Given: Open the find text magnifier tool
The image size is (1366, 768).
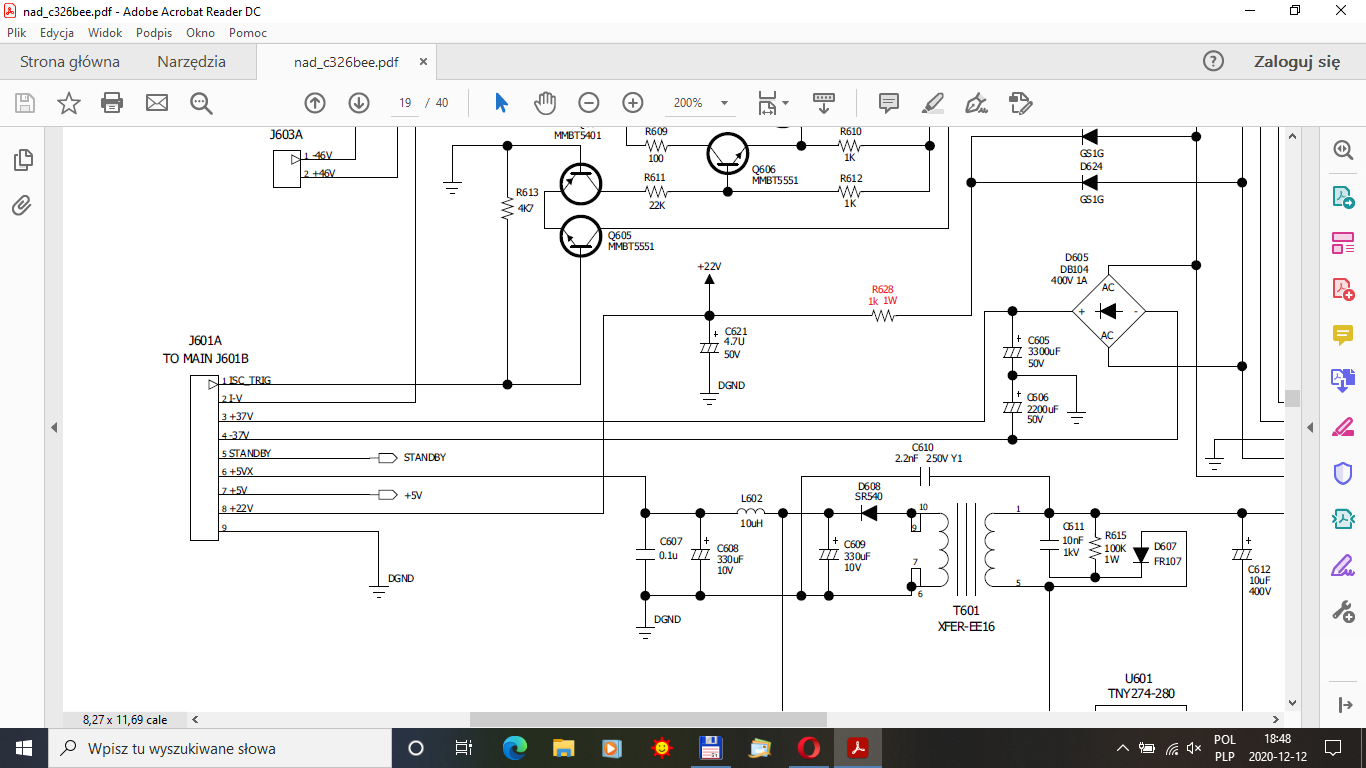Looking at the screenshot, I should point(201,103).
